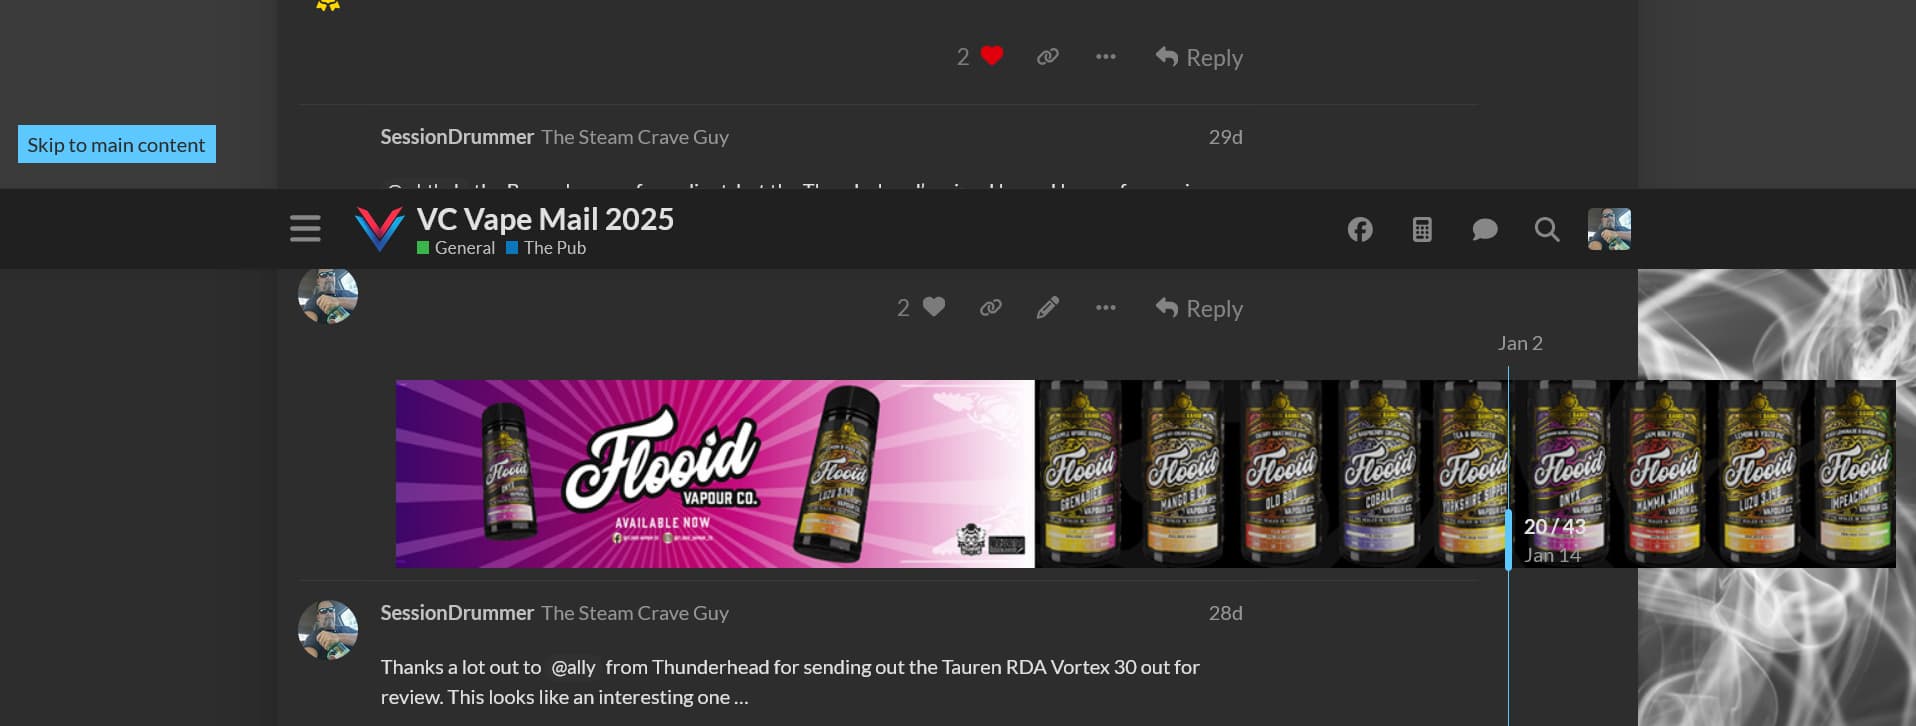Screen dimensions: 1916x726
Task: Show more actions on the red-heart post
Action: 1105,56
